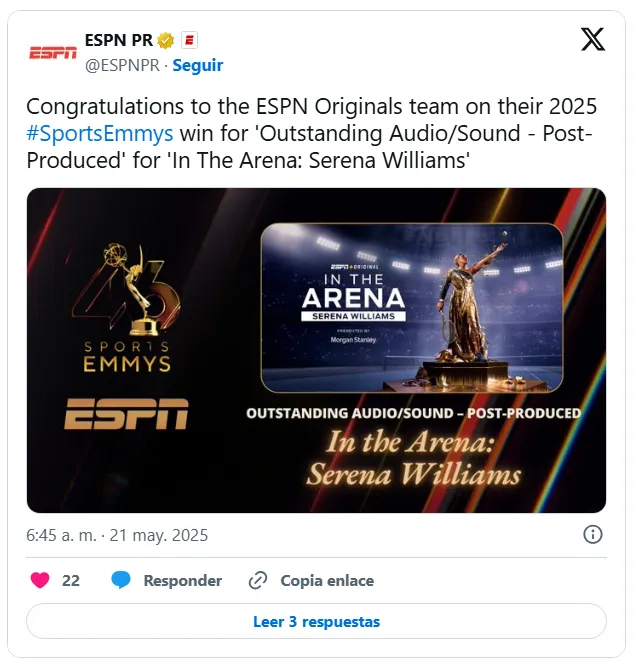Follow the account via Seguir
The image size is (639, 665).
(198, 65)
